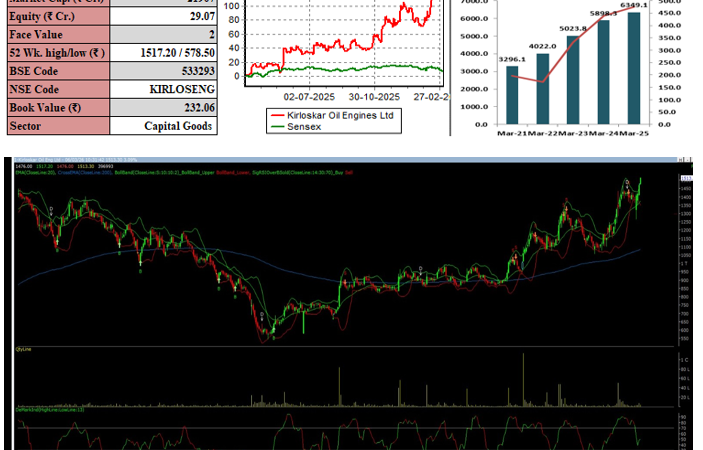703x450 pixels.
Task: Click the green Sensex legend line
Action: (278, 127)
